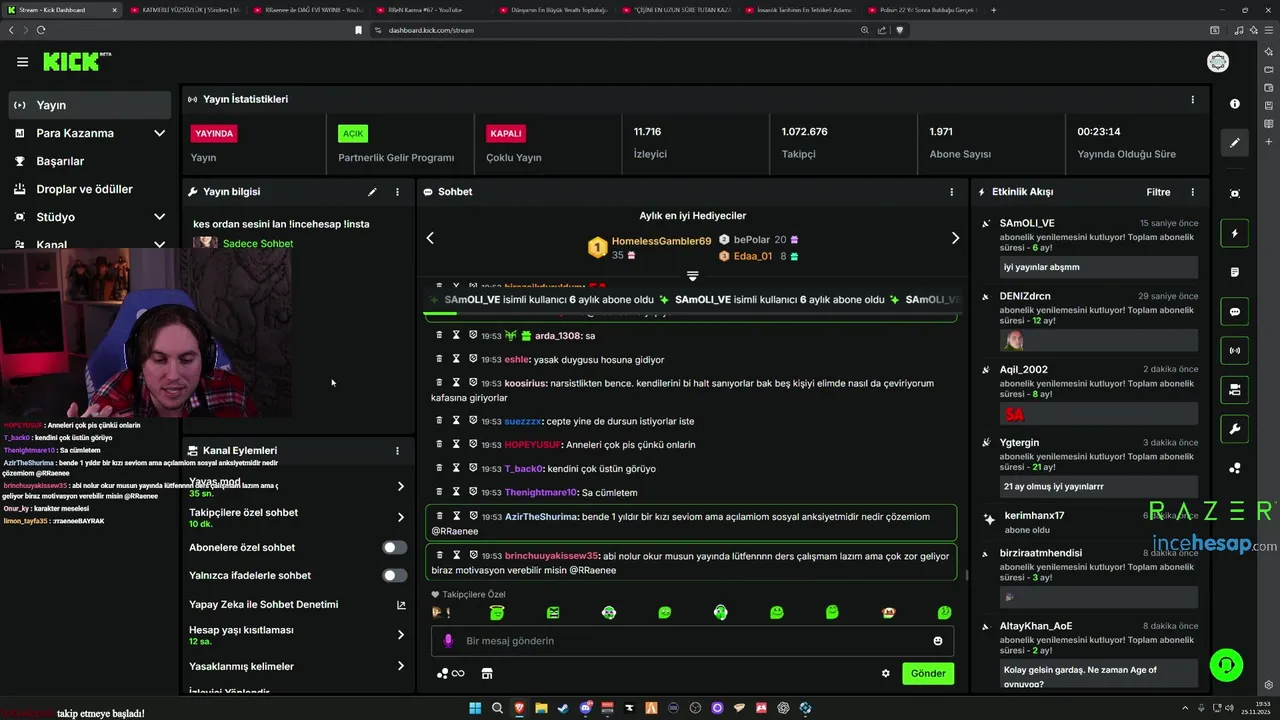Open chat settings gear icon
Image resolution: width=1280 pixels, height=720 pixels.
885,674
